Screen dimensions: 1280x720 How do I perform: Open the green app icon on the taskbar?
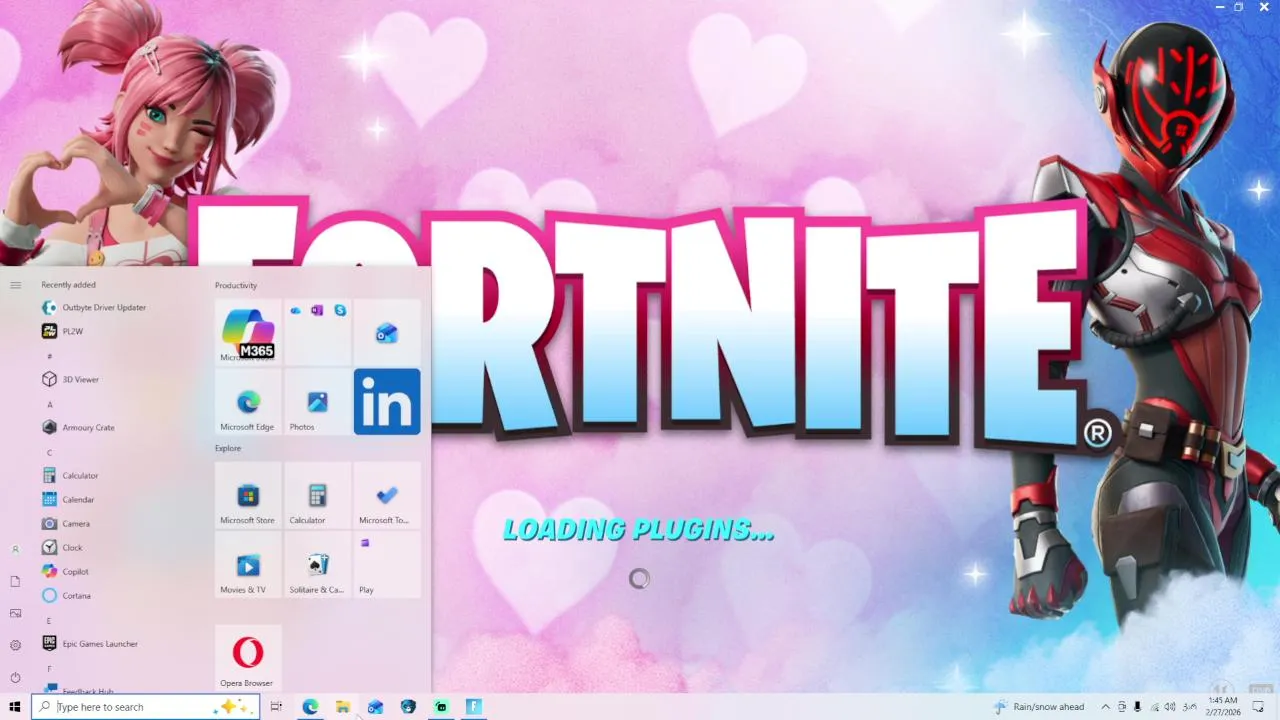[x=441, y=707]
